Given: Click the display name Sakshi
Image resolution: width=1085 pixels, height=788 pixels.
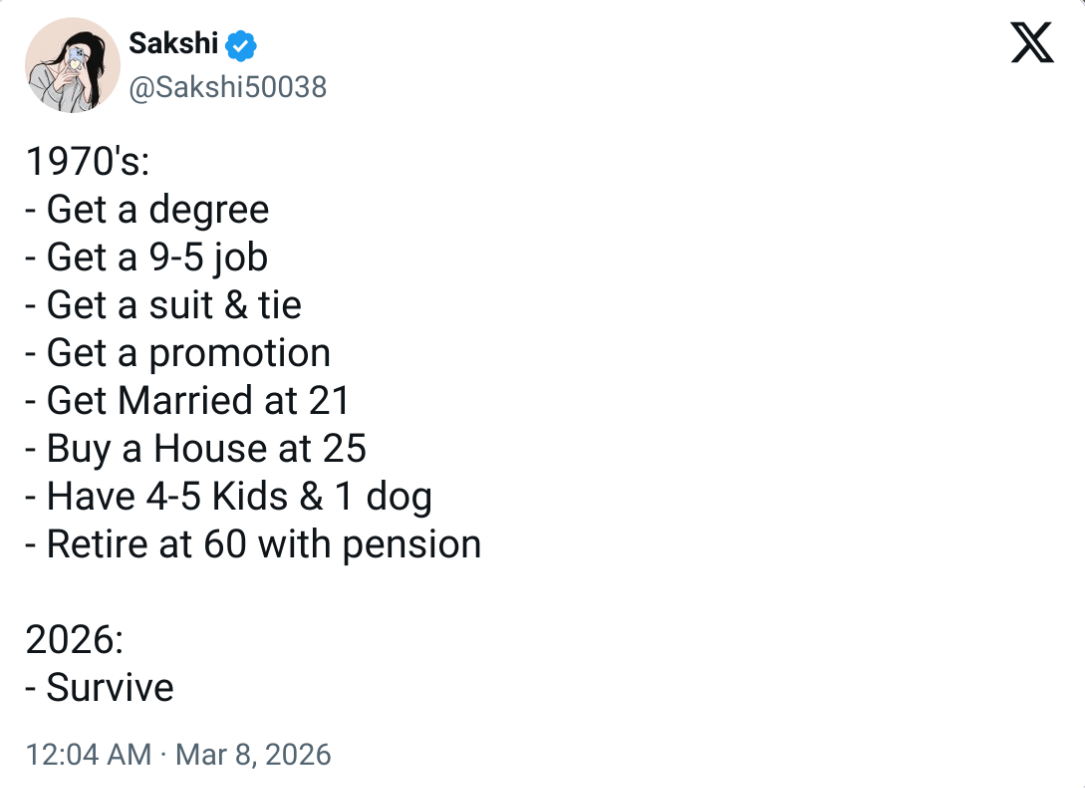Looking at the screenshot, I should pos(173,44).
